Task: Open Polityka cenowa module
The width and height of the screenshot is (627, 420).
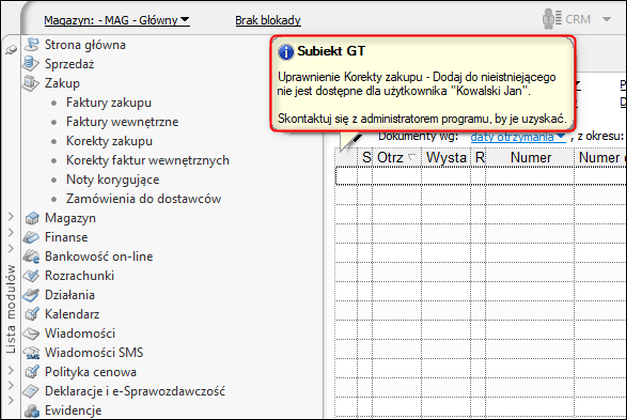Action: pos(90,372)
